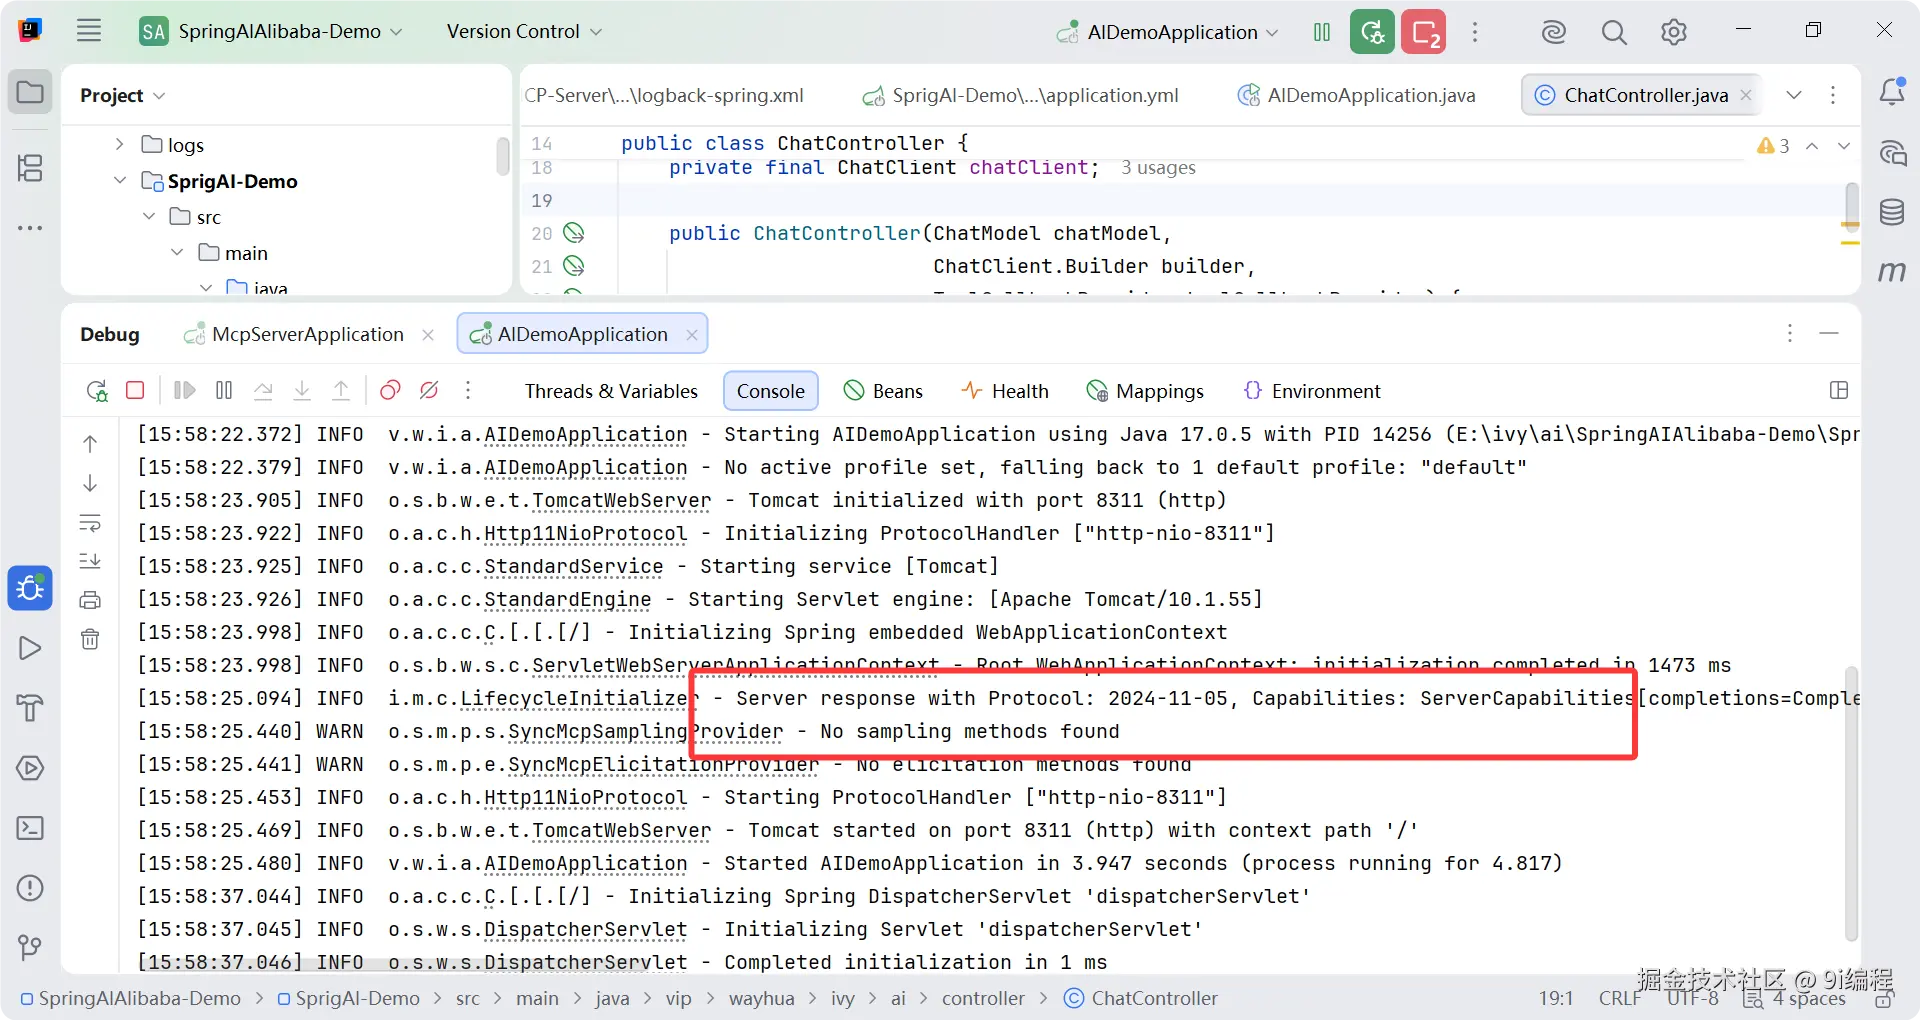This screenshot has width=1920, height=1020.
Task: Open the Notifications bell icon
Action: (1892, 92)
